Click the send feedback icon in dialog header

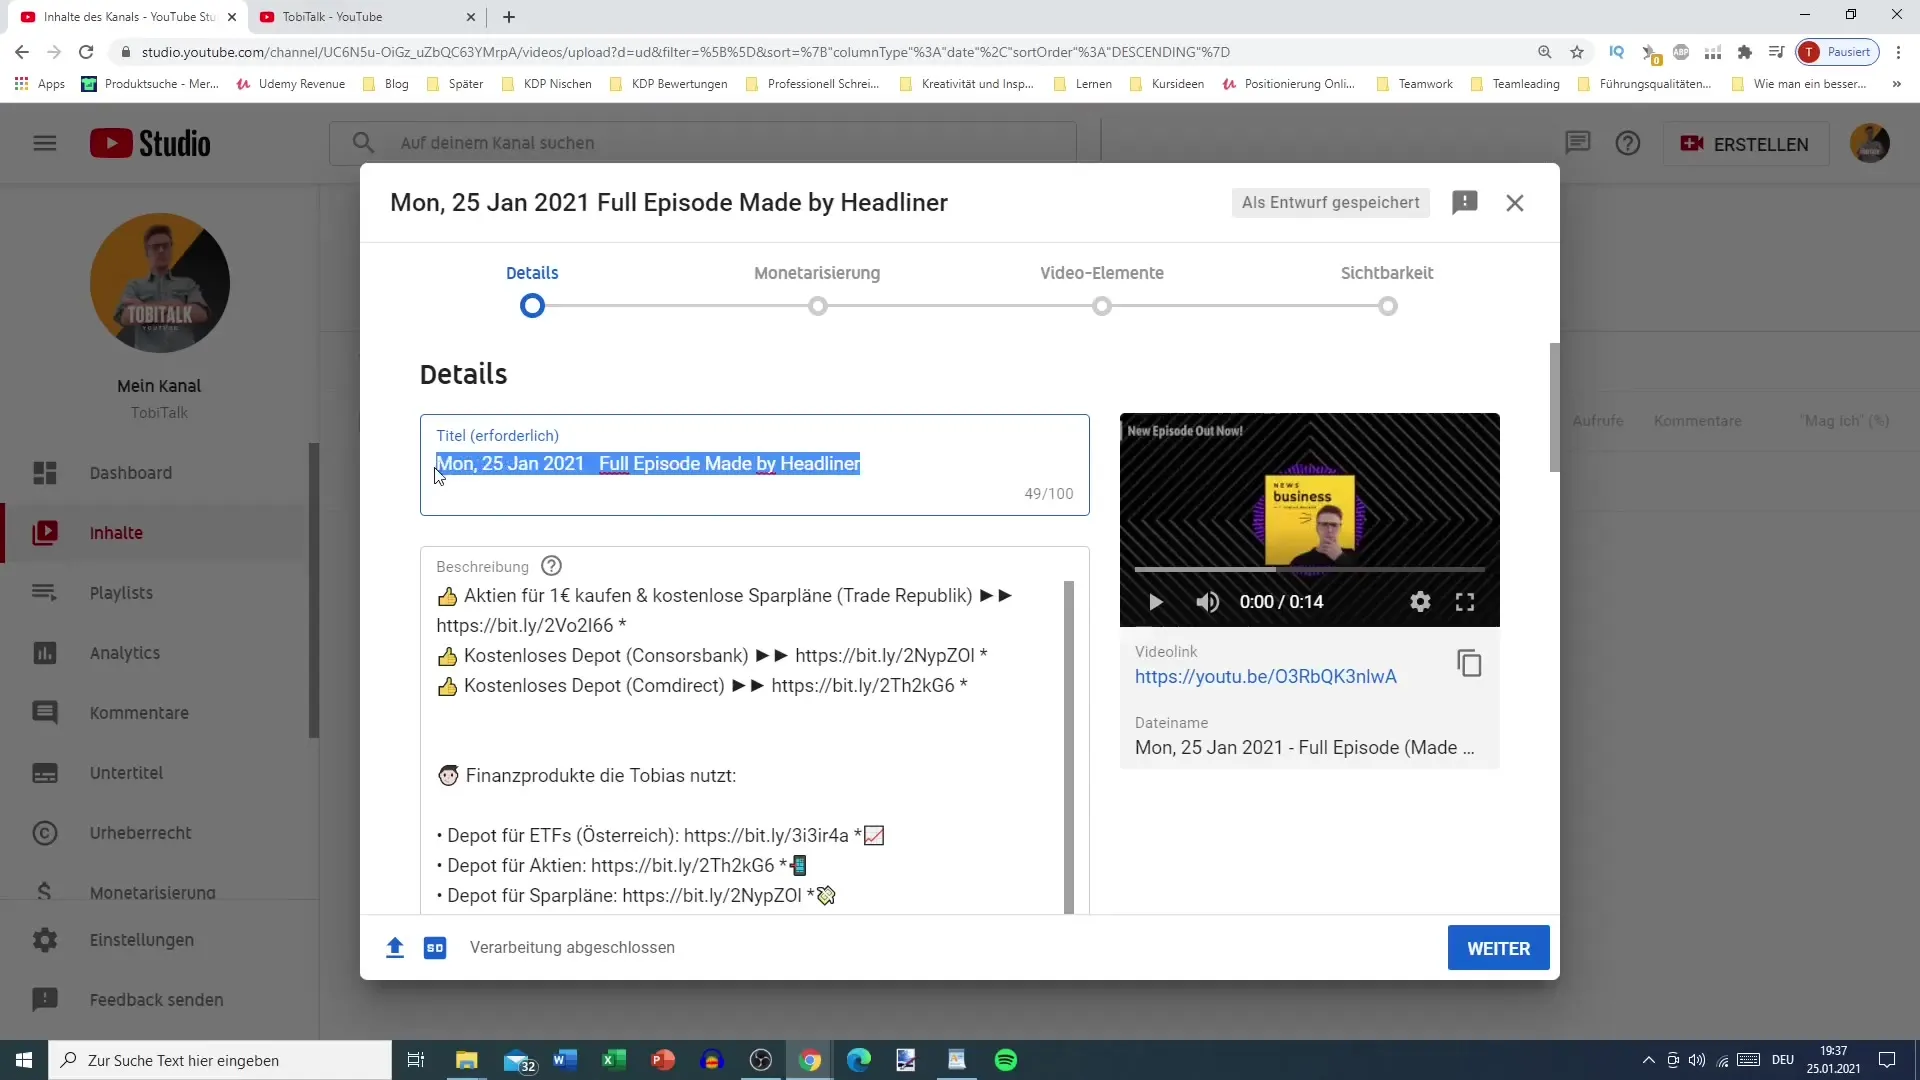tap(1464, 202)
